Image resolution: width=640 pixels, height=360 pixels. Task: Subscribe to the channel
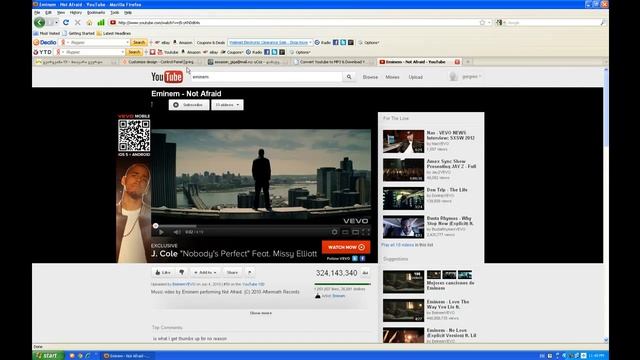pos(189,105)
